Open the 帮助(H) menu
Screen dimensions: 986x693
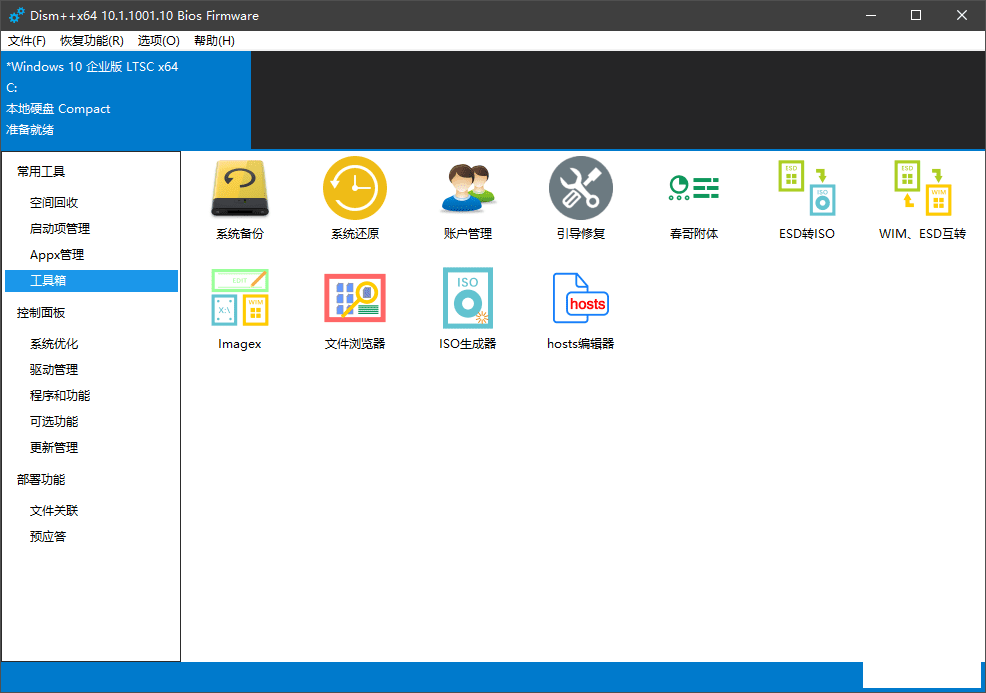(x=214, y=41)
